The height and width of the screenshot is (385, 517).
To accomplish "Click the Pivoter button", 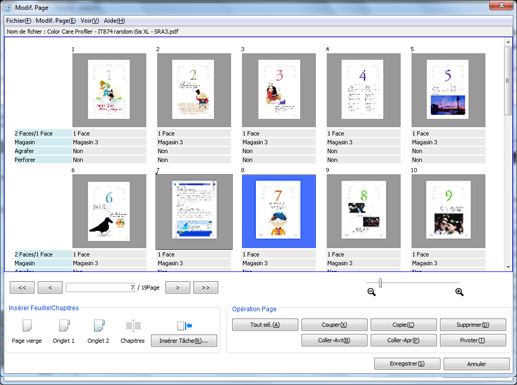I will pos(473,340).
